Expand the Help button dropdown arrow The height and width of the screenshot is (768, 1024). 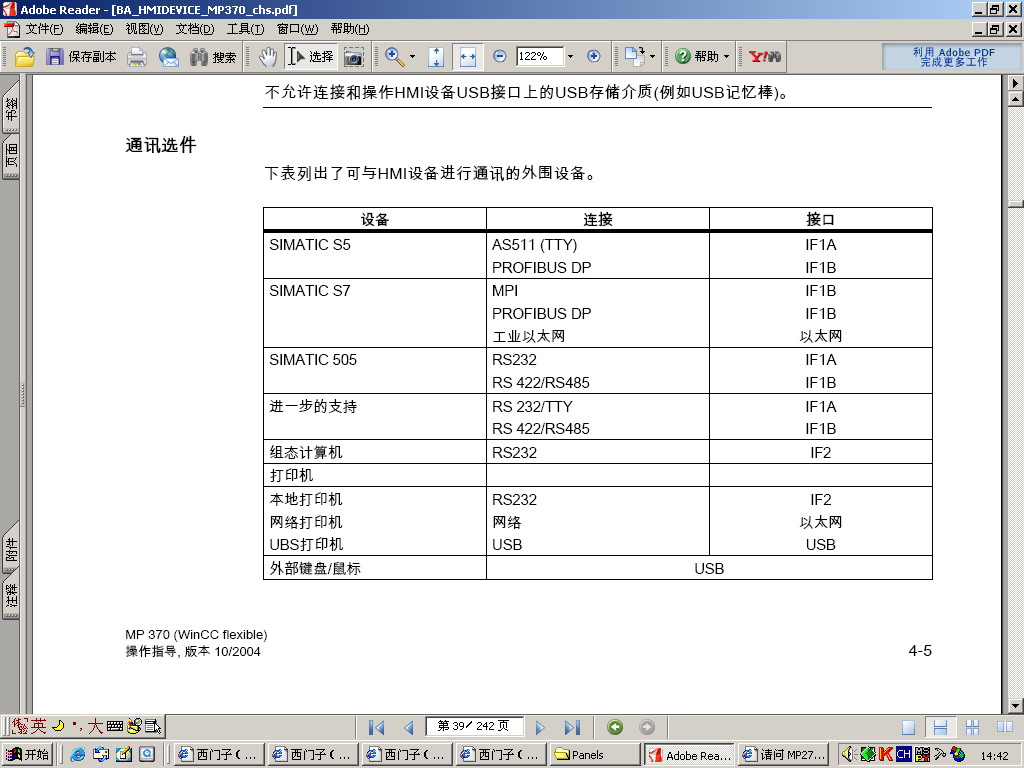pos(726,57)
